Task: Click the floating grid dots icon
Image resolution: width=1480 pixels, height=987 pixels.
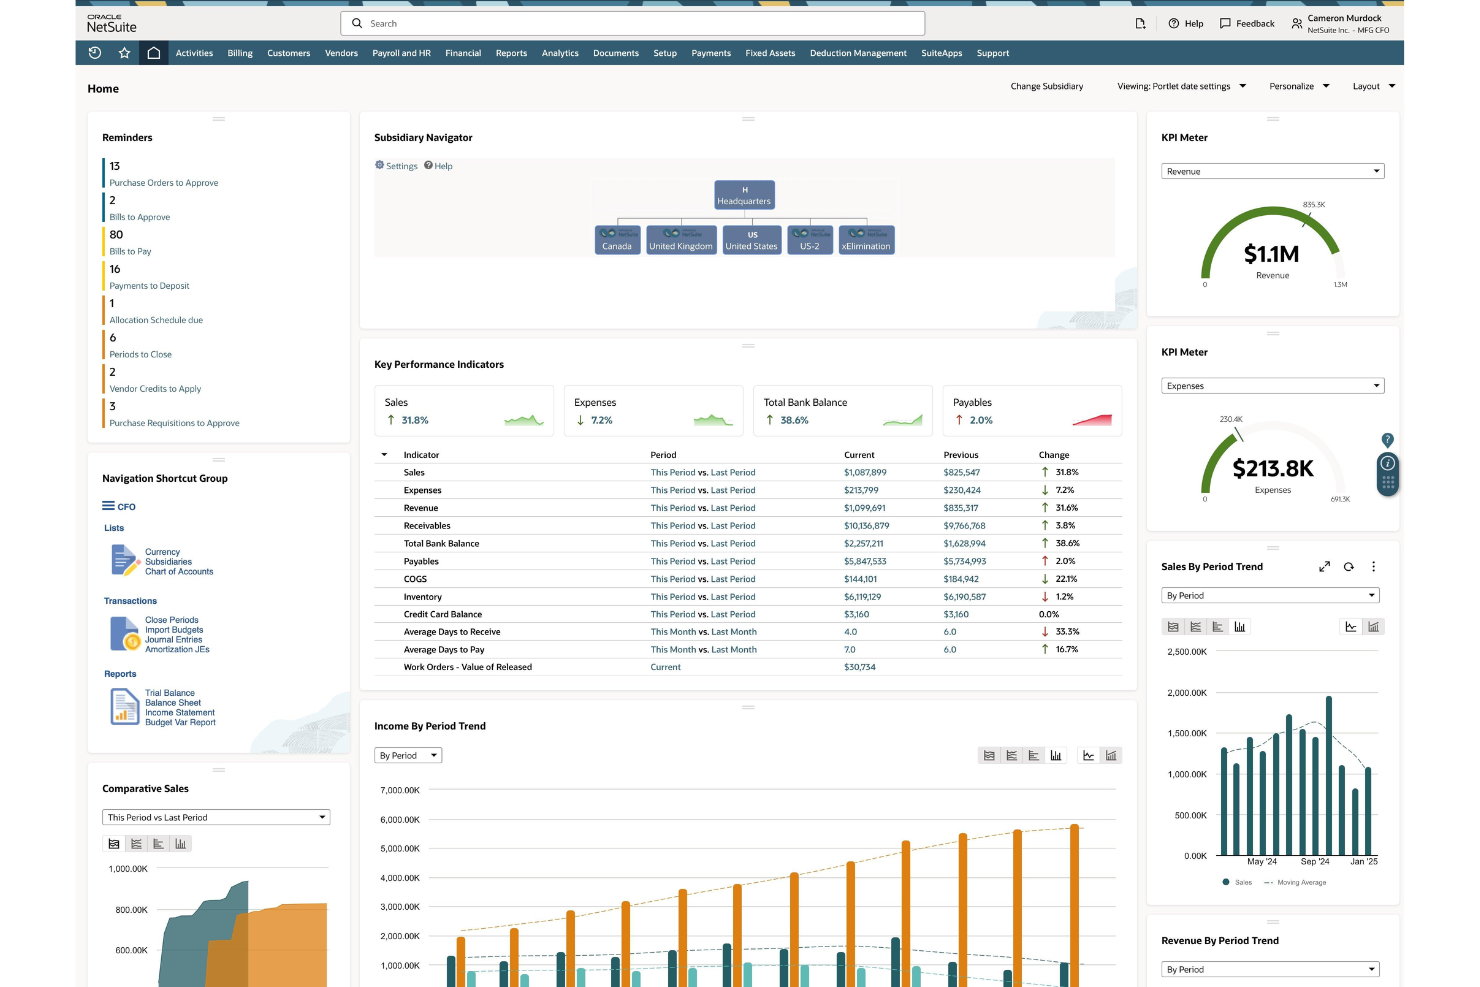Action: click(1387, 483)
